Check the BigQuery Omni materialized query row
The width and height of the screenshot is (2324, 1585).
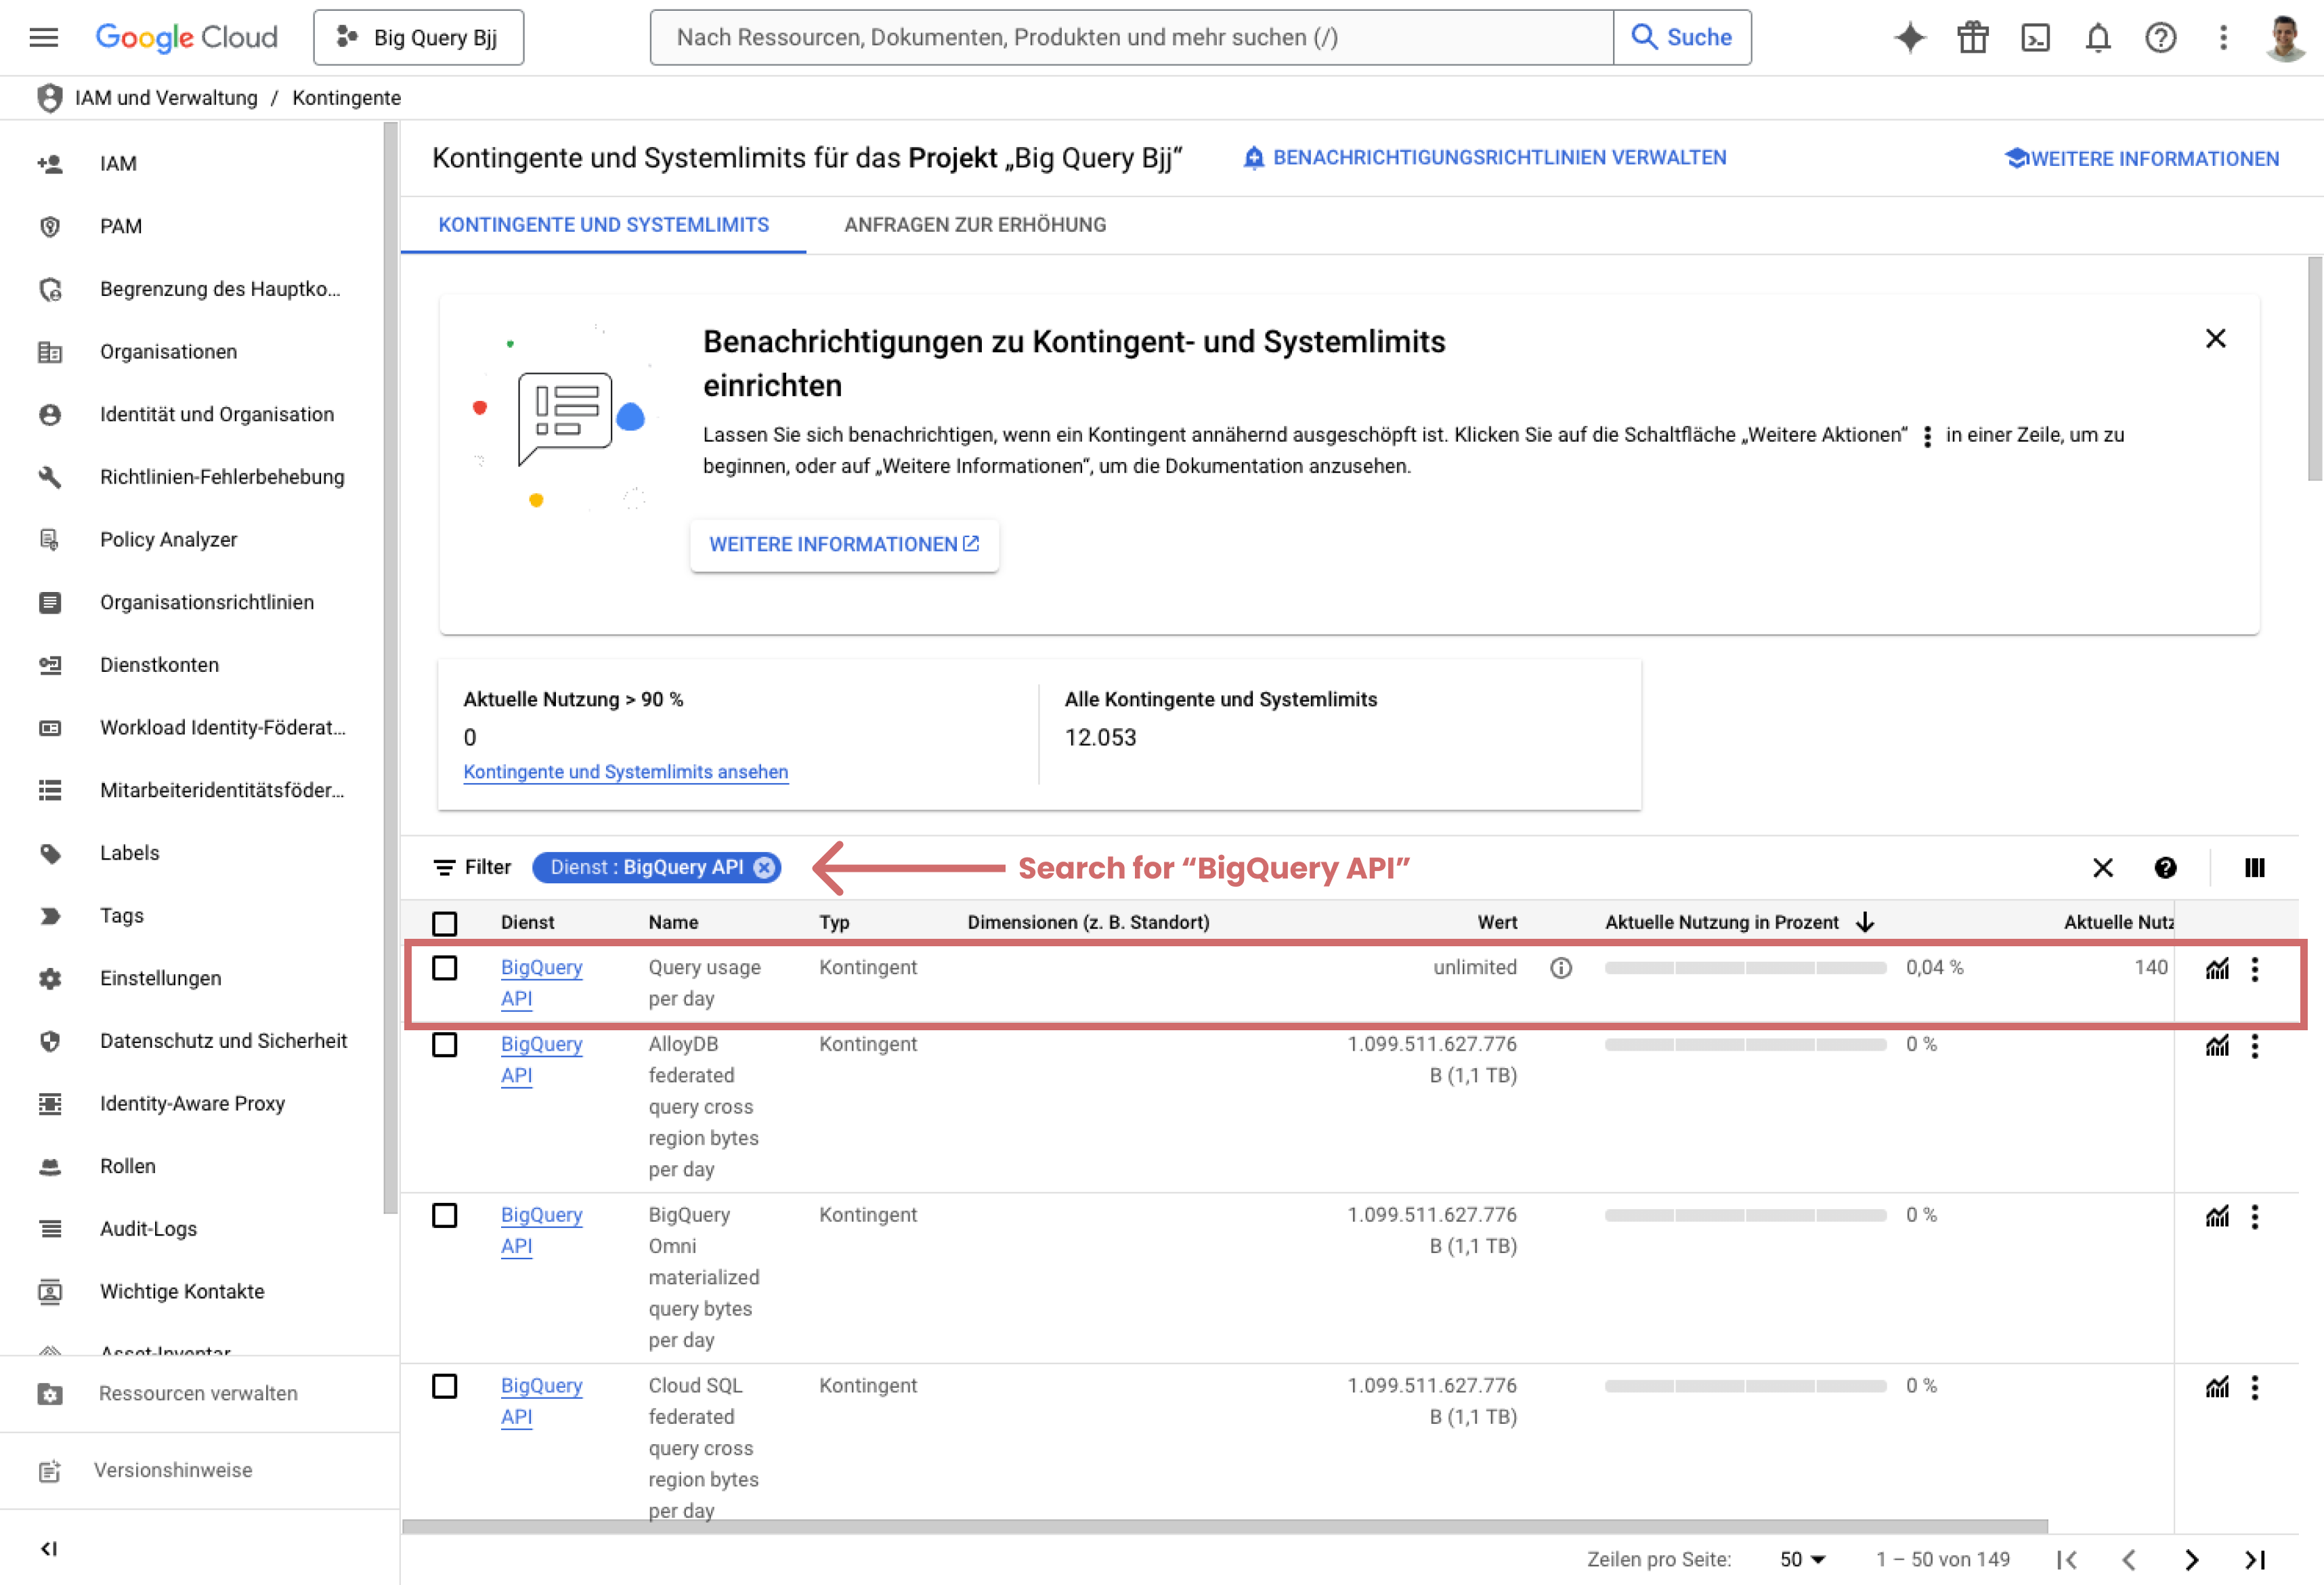tap(444, 1216)
